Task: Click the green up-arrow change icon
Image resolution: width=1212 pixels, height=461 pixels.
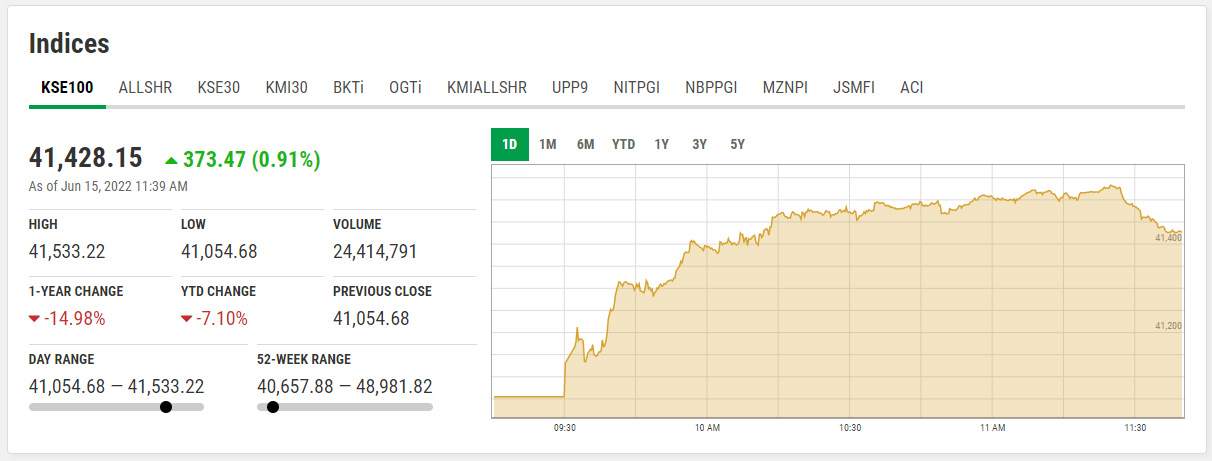Action: tap(171, 159)
